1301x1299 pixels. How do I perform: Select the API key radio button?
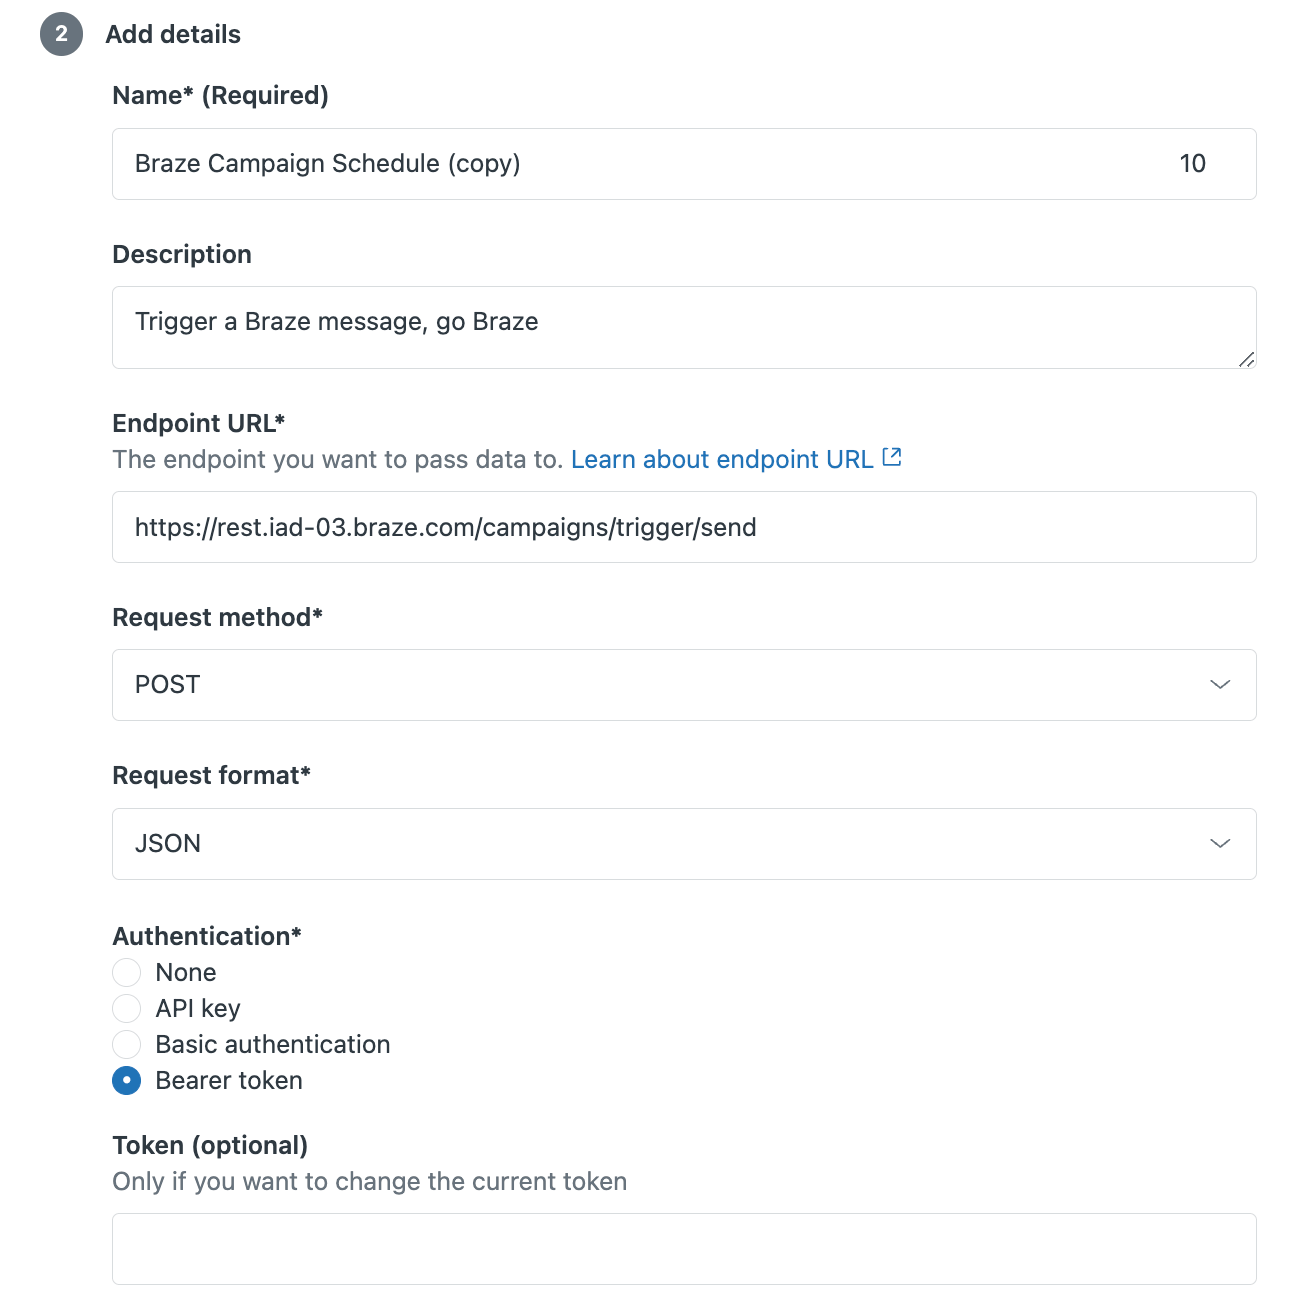127,1008
